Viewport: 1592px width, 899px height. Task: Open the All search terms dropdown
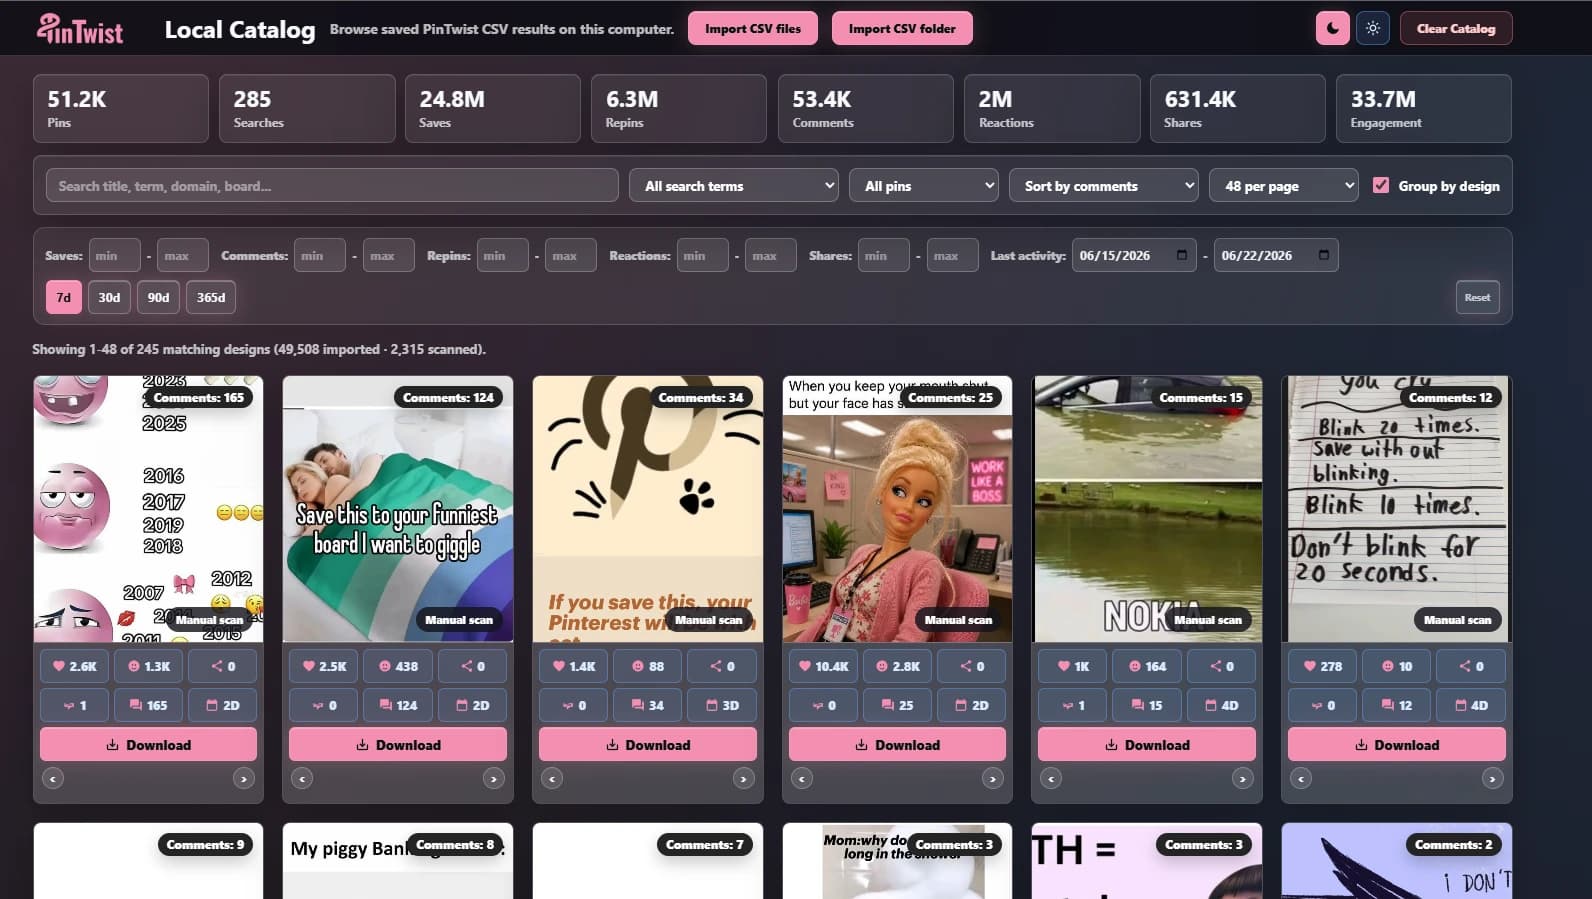(733, 185)
